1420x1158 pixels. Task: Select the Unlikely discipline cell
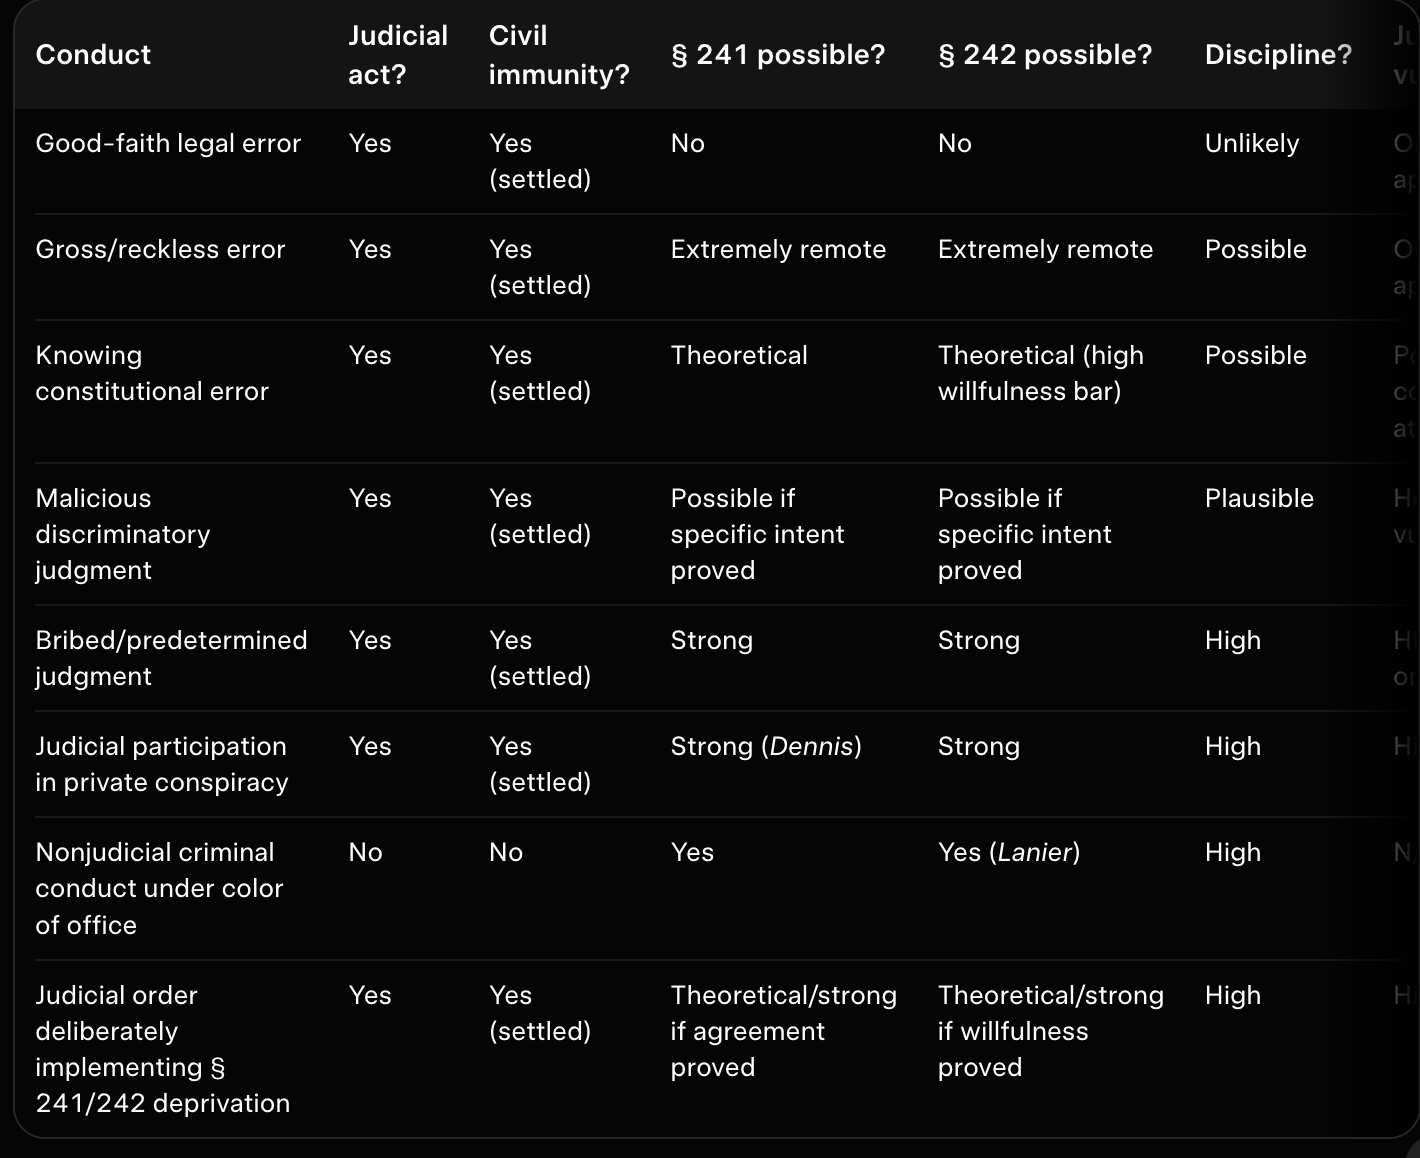point(1252,144)
